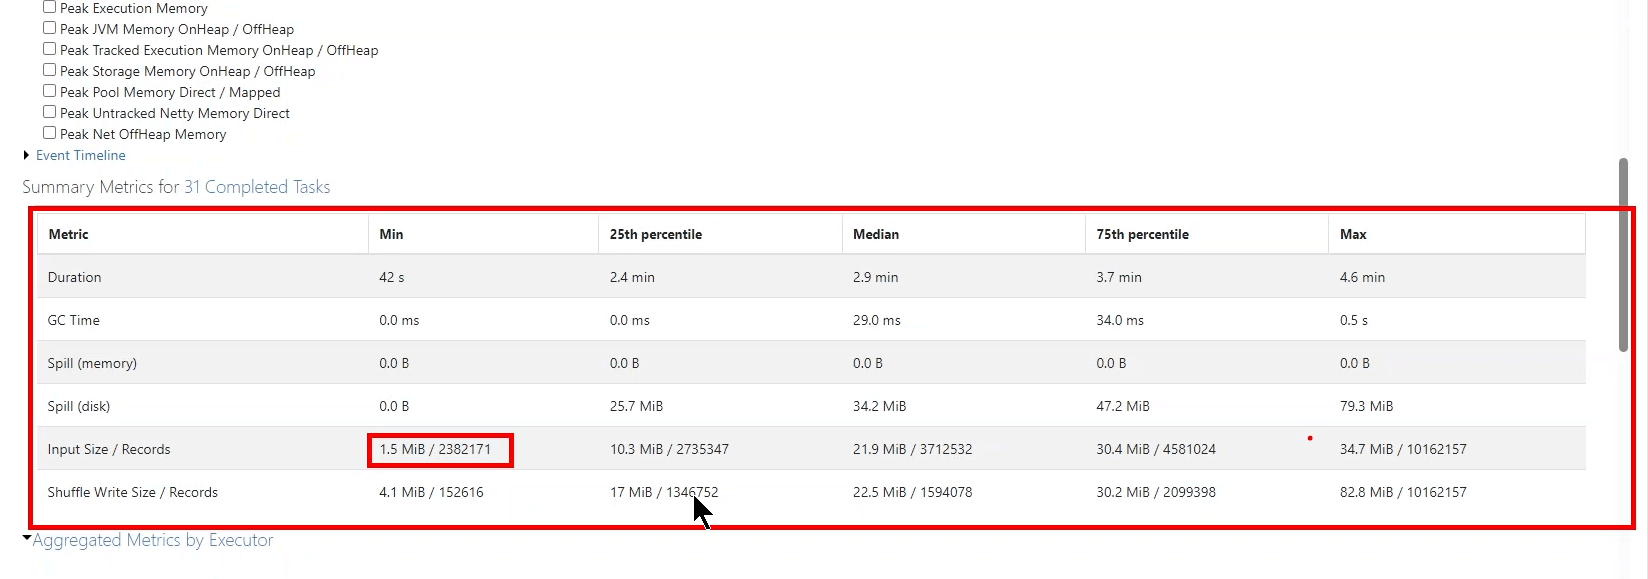Enable the Peak Execution Memory checkbox
The width and height of the screenshot is (1648, 579).
click(49, 7)
